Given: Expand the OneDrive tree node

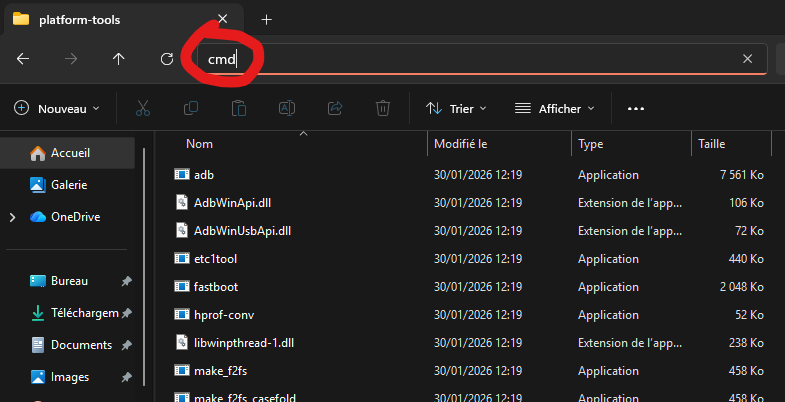Looking at the screenshot, I should pyautogui.click(x=13, y=217).
